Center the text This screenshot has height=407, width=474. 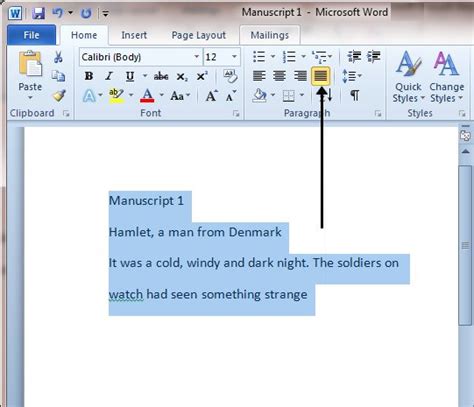[x=279, y=76]
